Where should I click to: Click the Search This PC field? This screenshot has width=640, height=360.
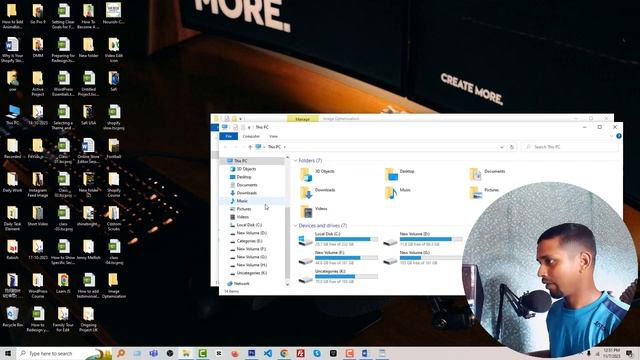(x=570, y=147)
